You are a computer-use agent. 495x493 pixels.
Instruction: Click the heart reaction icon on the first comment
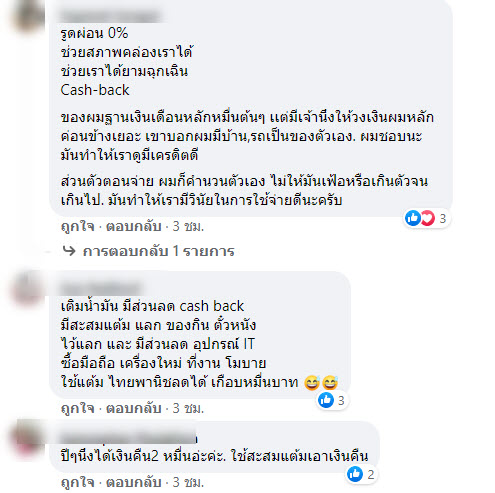427,218
